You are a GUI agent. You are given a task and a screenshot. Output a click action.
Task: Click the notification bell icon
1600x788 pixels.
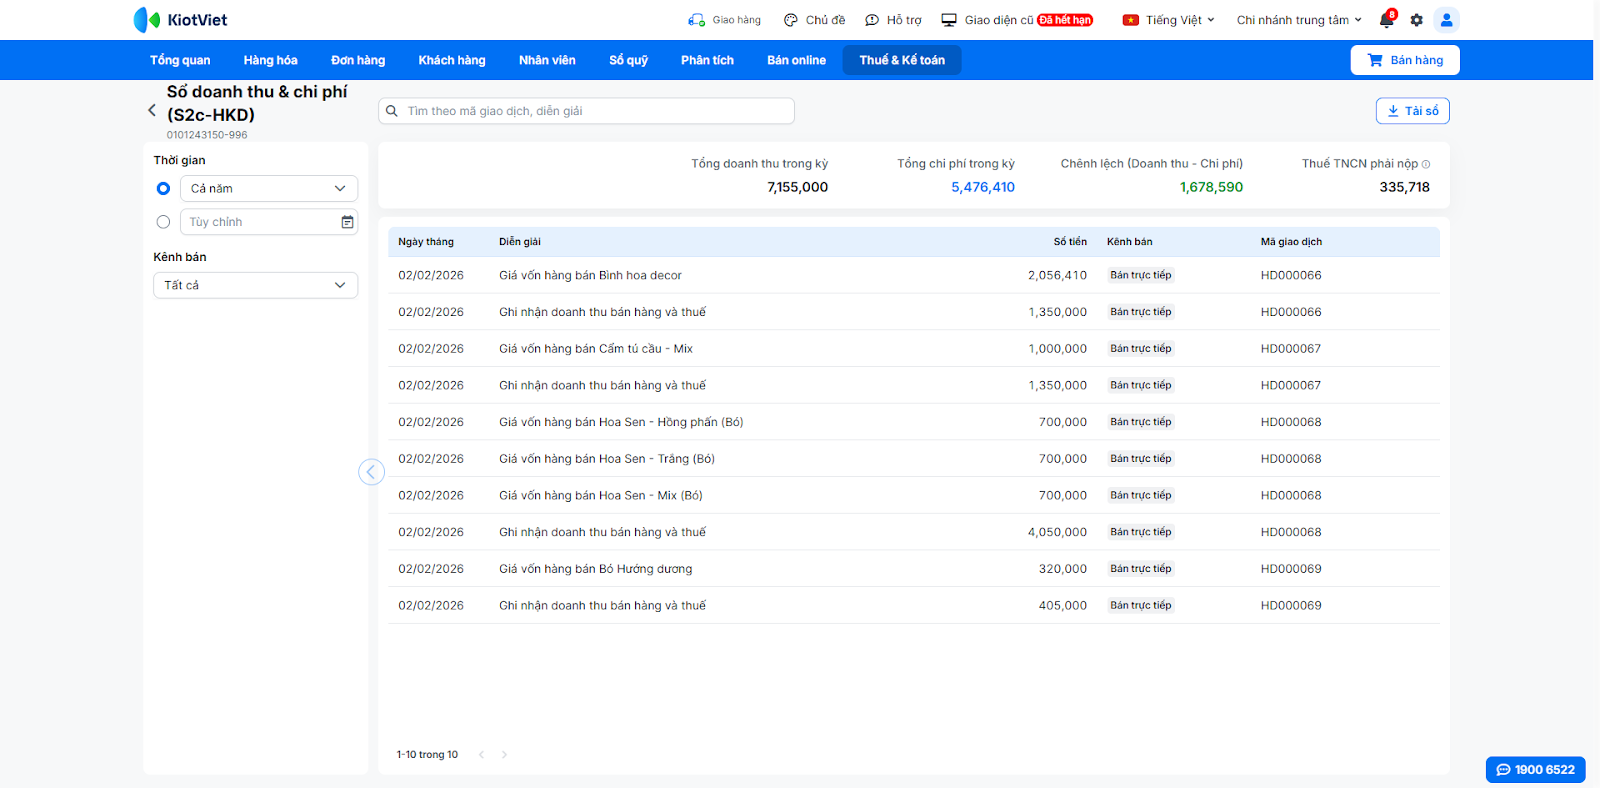pyautogui.click(x=1386, y=20)
